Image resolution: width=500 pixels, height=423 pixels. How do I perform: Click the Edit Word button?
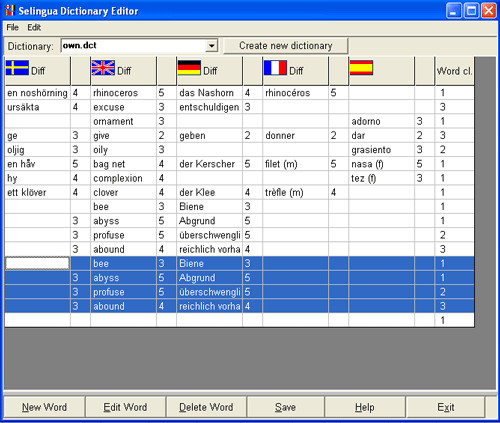click(125, 407)
